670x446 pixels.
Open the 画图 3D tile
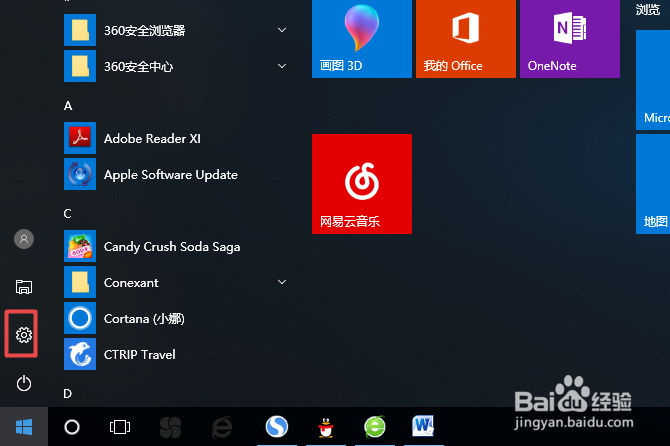click(x=362, y=39)
